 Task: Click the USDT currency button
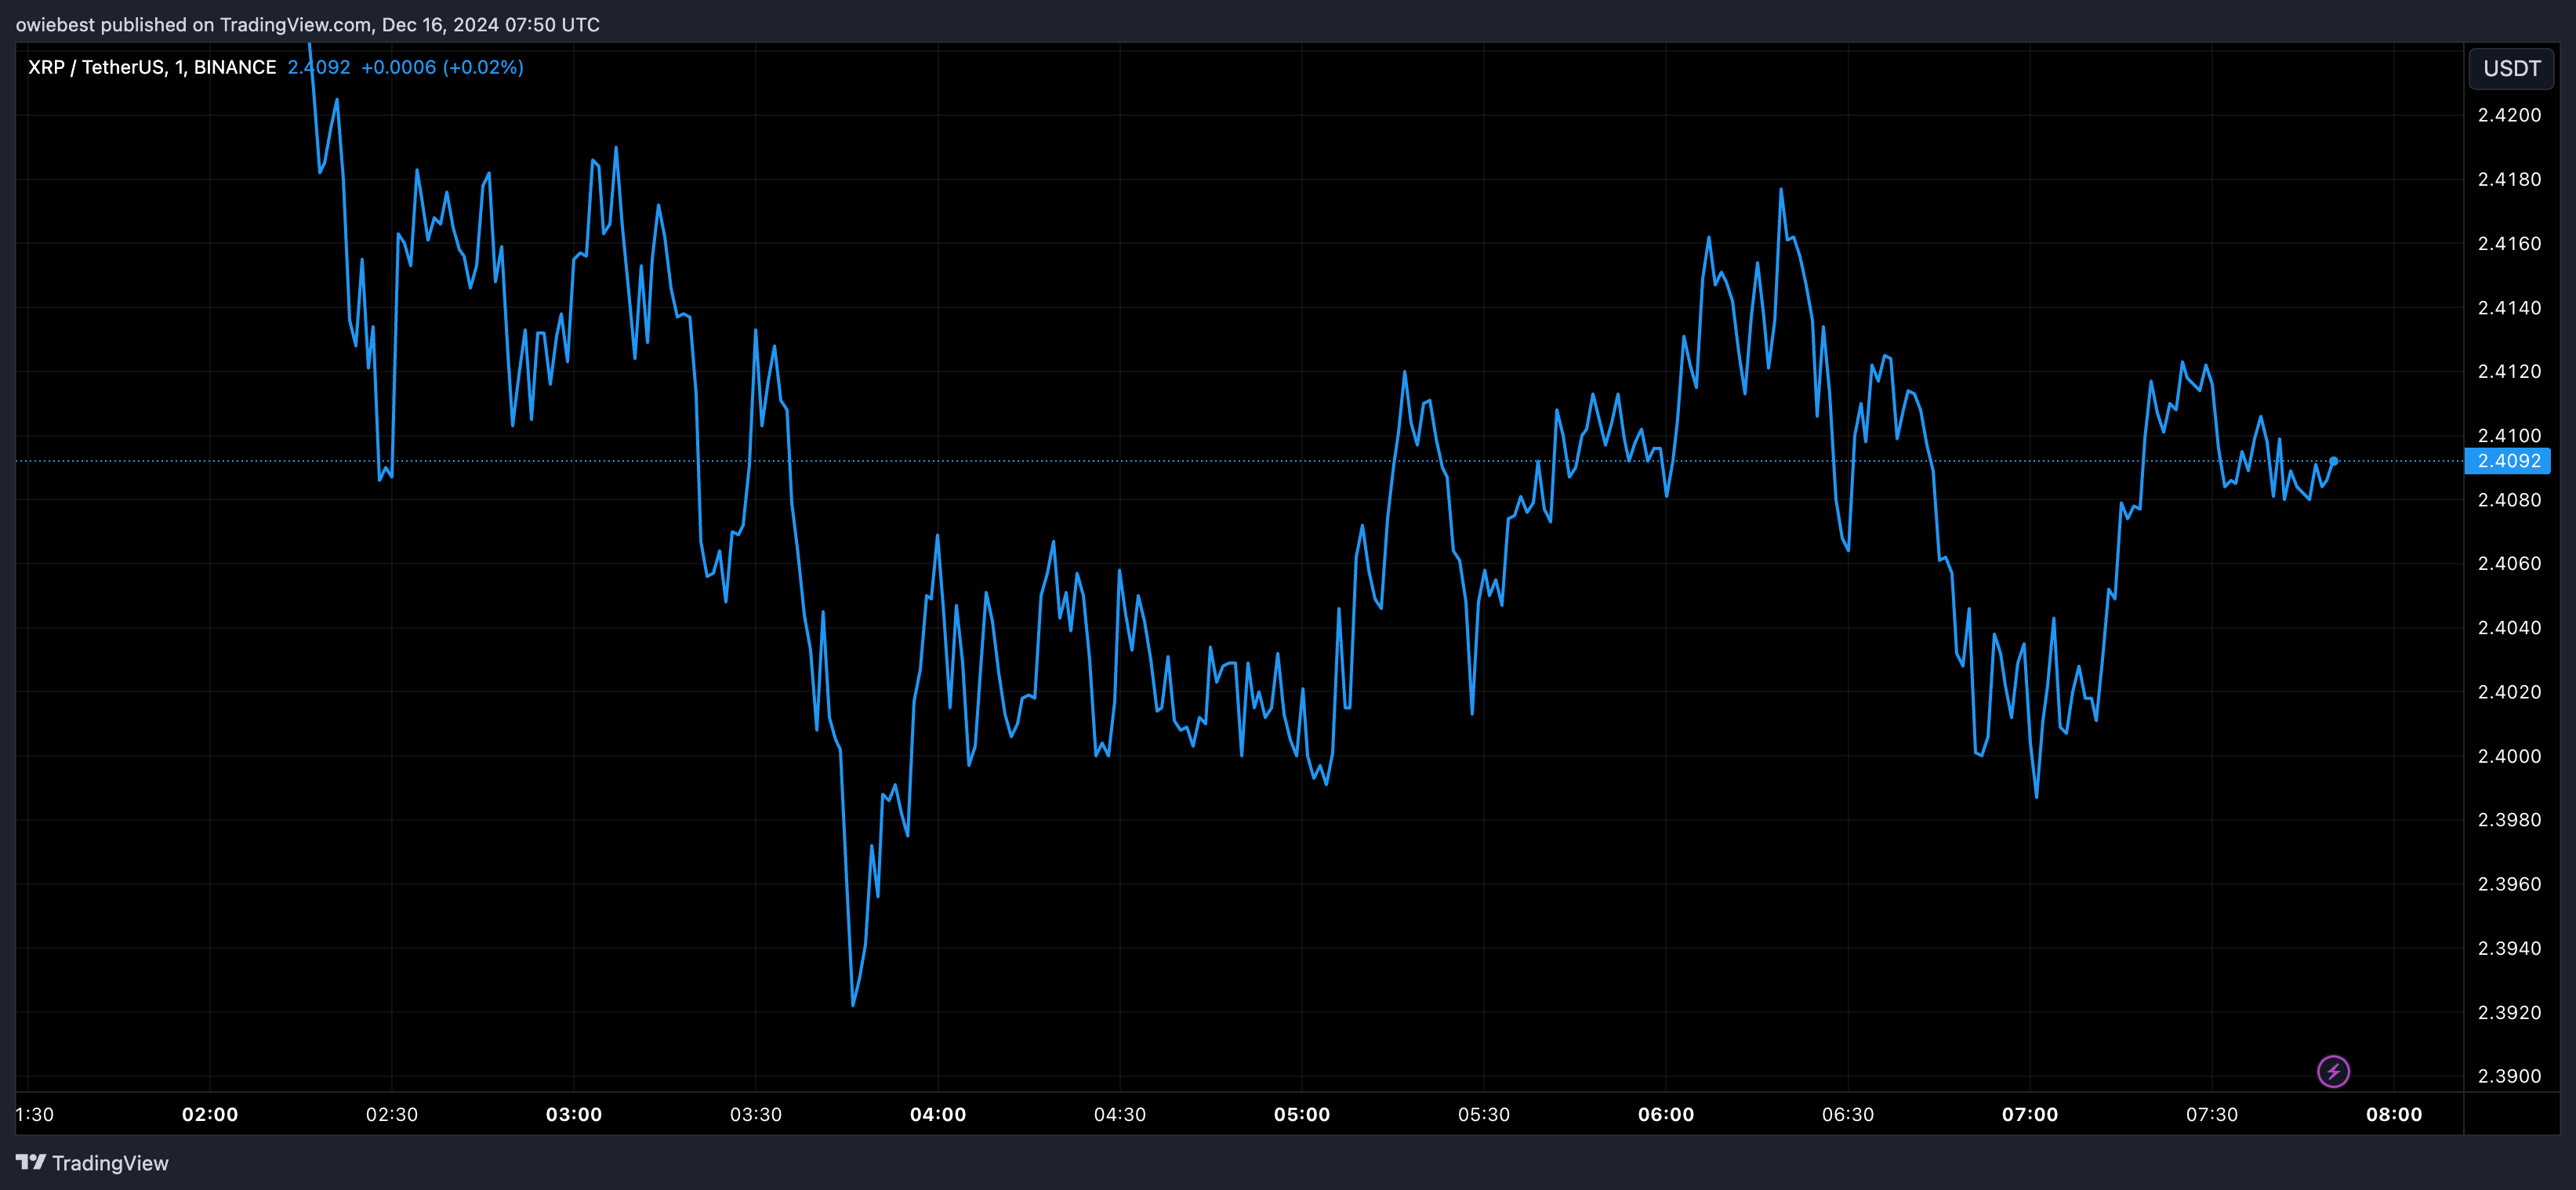[2511, 68]
